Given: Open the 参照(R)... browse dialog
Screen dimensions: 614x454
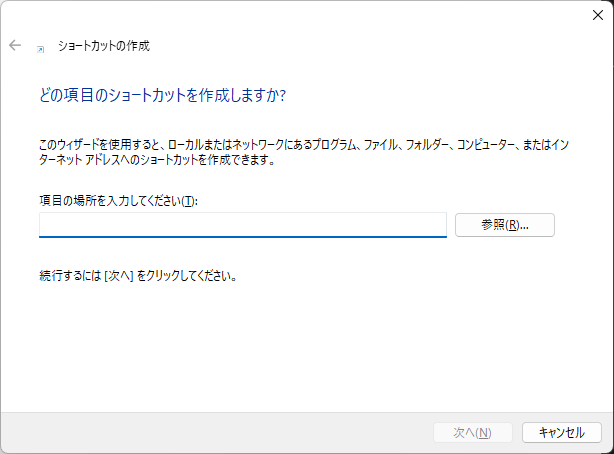Looking at the screenshot, I should pos(504,225).
